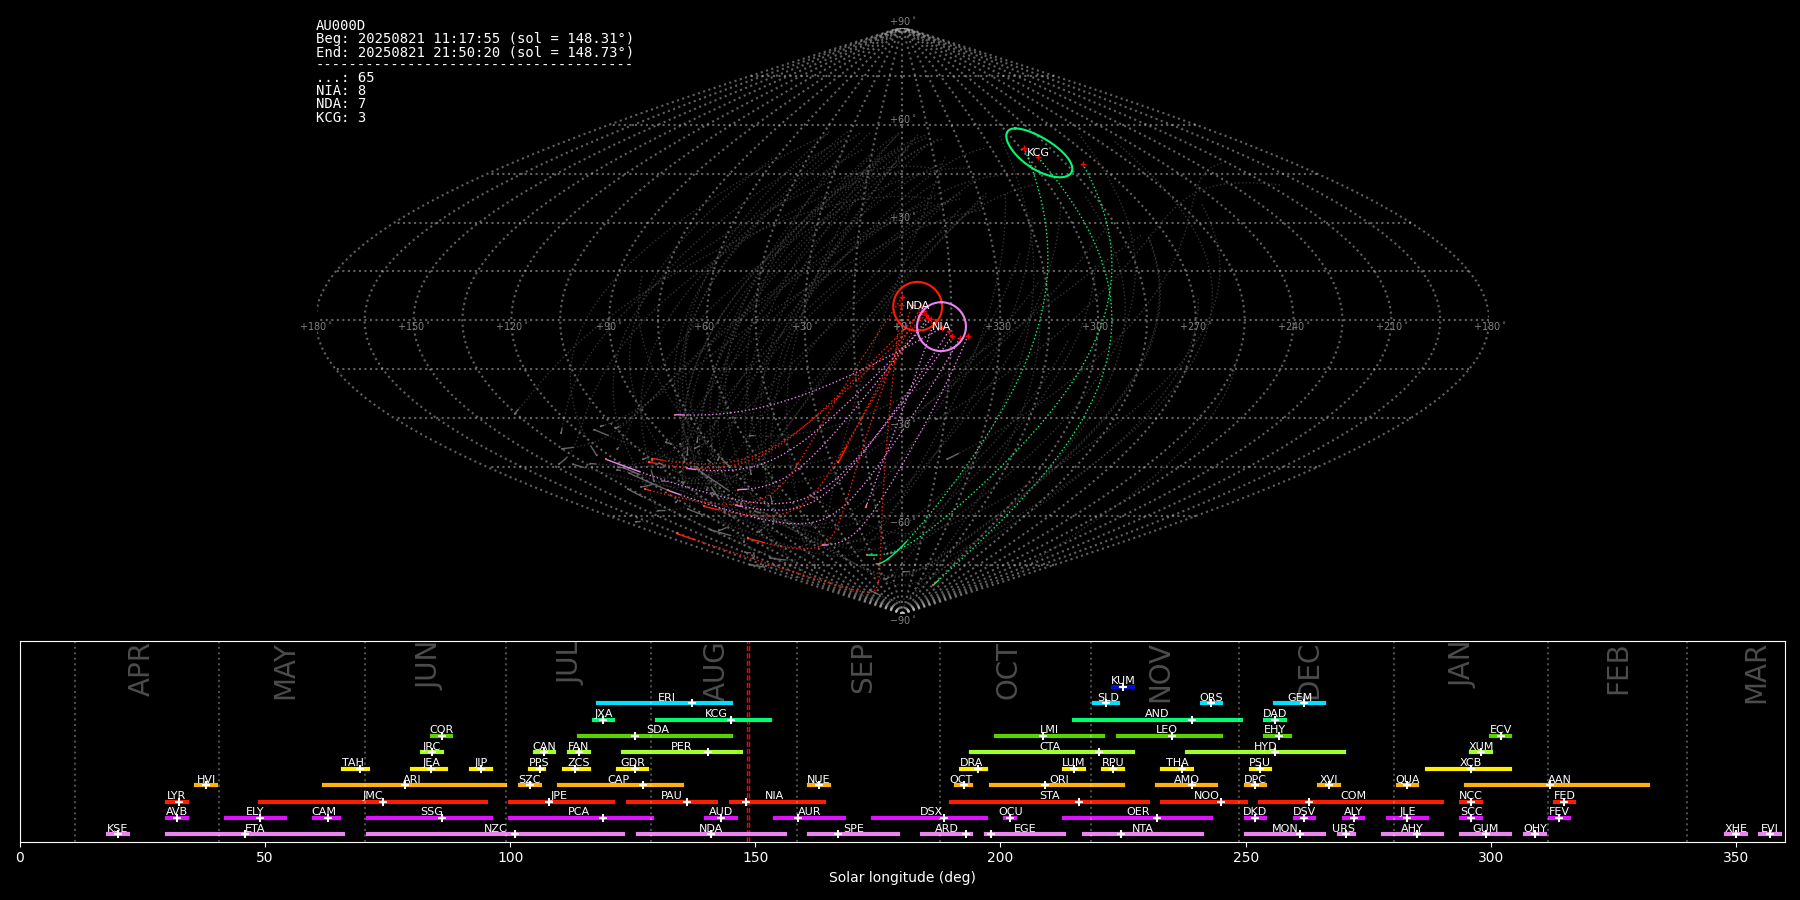Select the XHE label

tap(1736, 829)
